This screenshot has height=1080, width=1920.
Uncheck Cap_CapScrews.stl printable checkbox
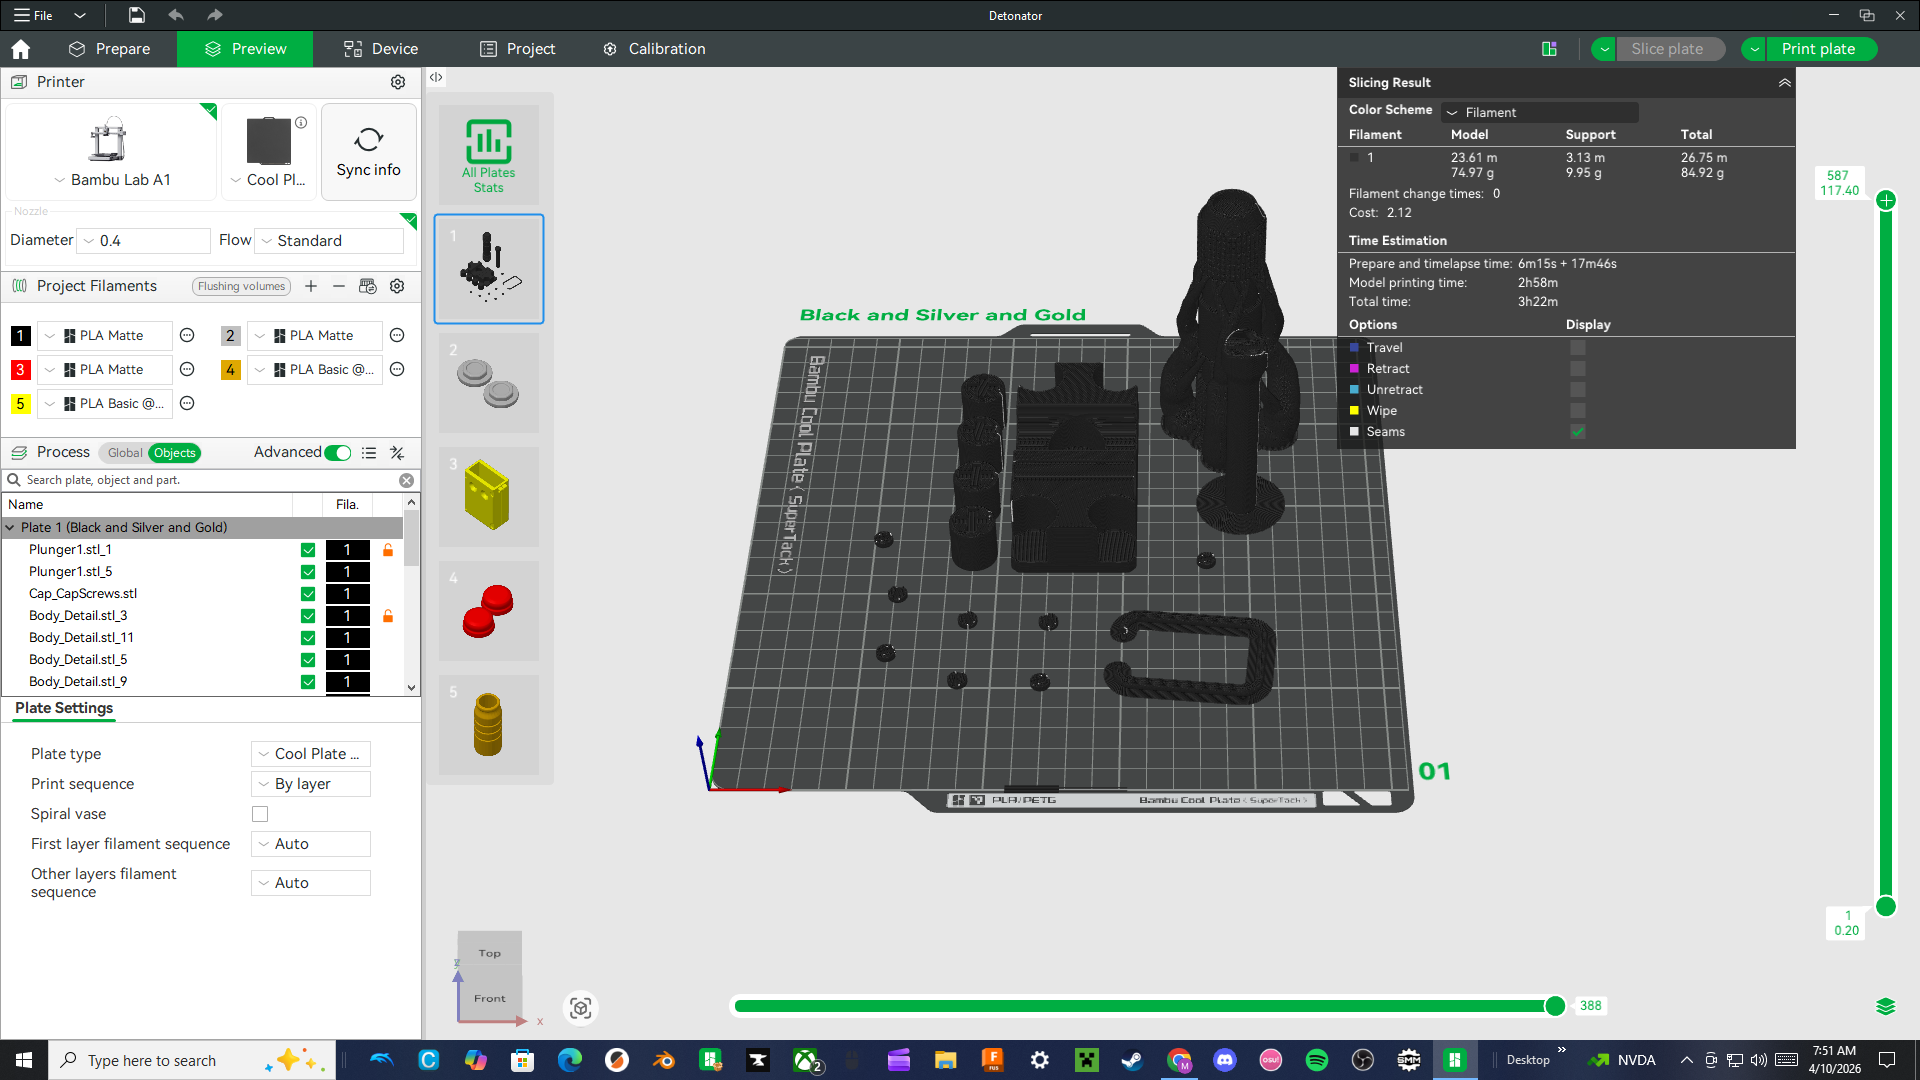pyautogui.click(x=308, y=594)
